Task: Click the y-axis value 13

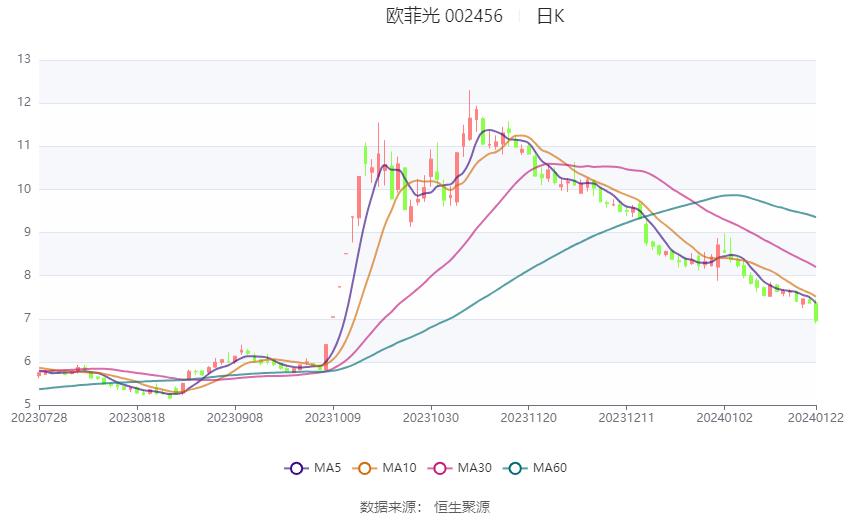Action: [x=24, y=59]
